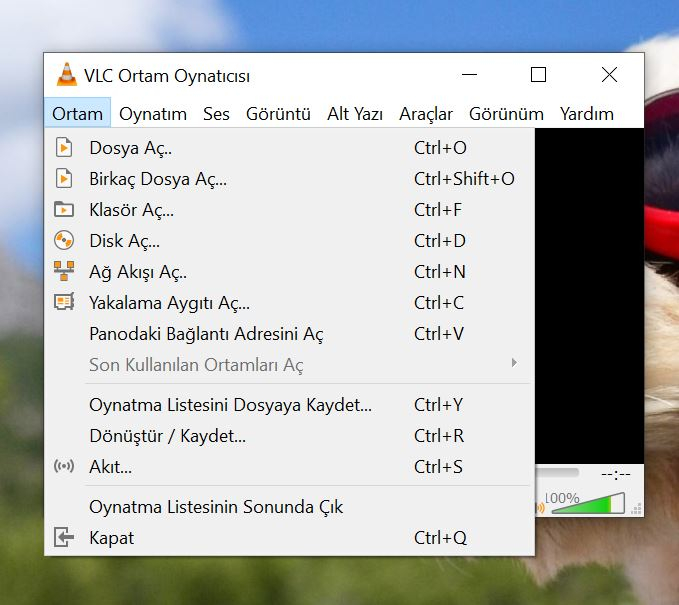Open the Görünüm menu
This screenshot has width=679, height=605.
506,114
